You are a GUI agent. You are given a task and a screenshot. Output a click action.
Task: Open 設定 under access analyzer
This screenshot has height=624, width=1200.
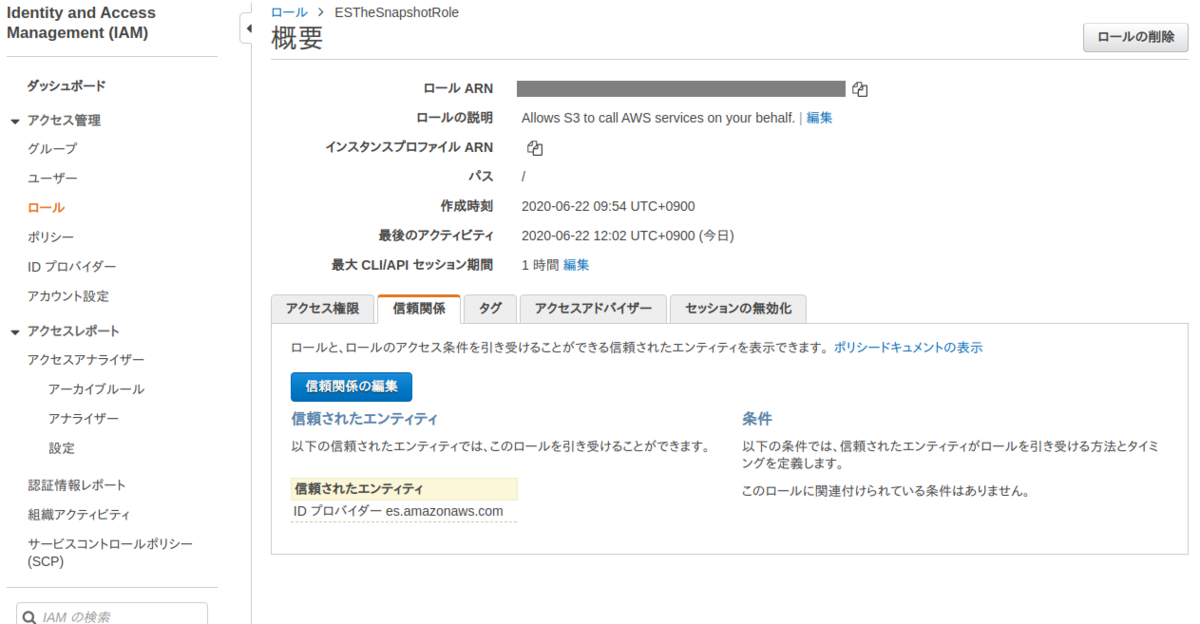point(61,448)
